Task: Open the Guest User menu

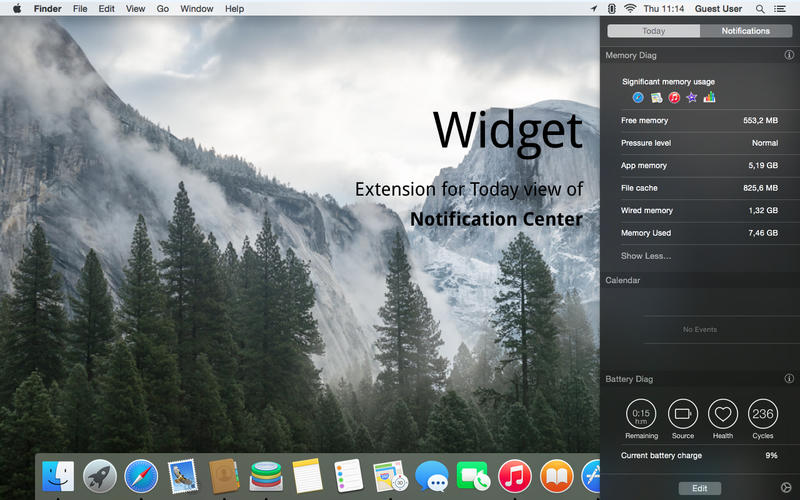Action: click(718, 8)
